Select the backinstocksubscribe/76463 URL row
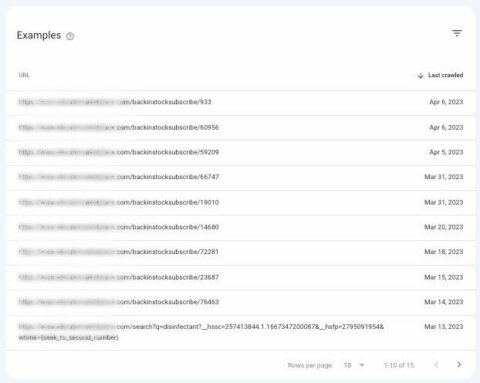This screenshot has width=480, height=383. [241, 302]
